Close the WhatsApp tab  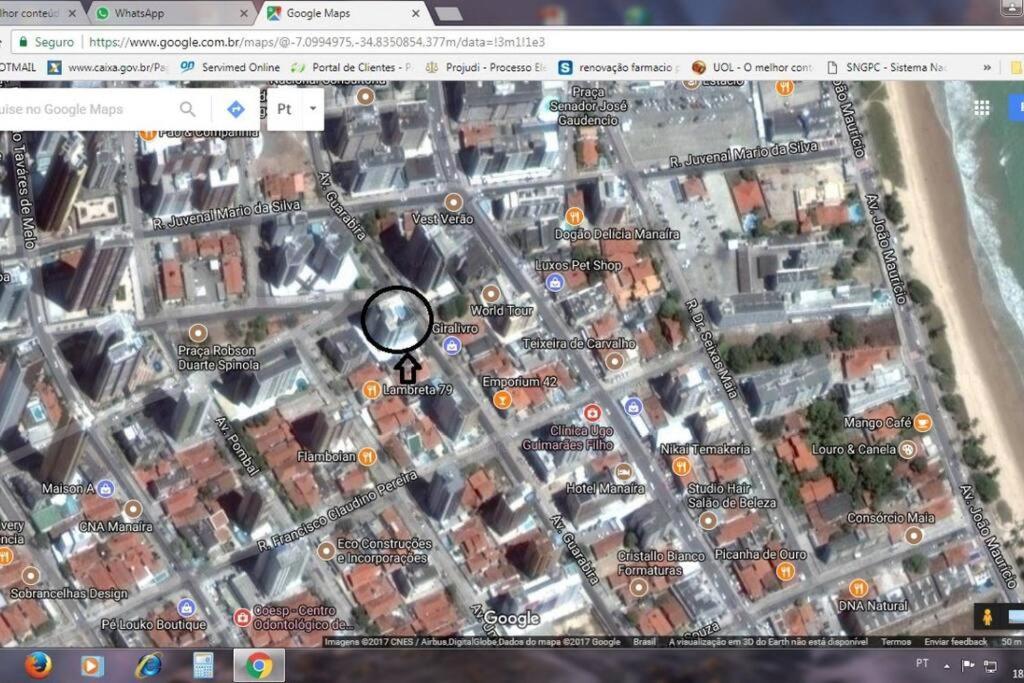pyautogui.click(x=244, y=13)
